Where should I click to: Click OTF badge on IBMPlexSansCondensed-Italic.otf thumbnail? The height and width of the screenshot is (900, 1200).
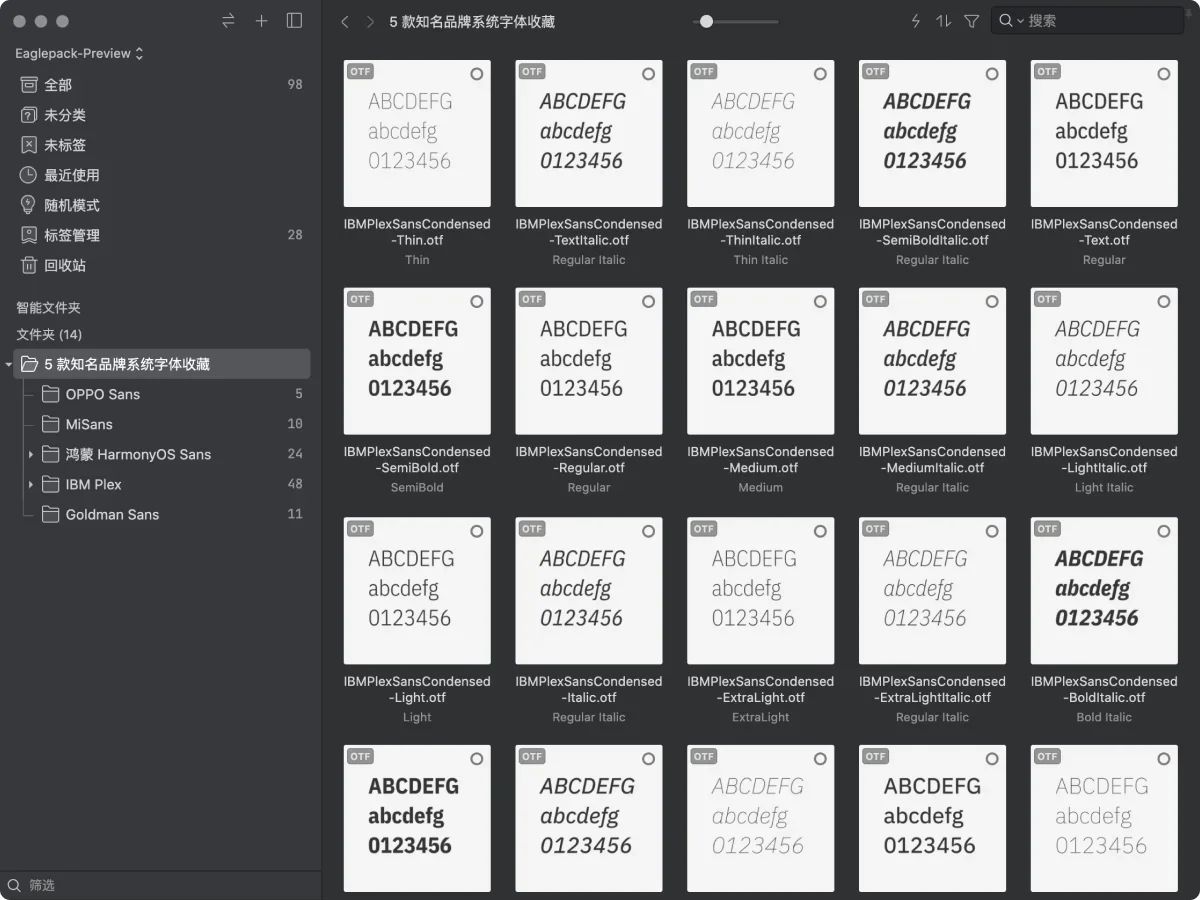click(x=532, y=529)
